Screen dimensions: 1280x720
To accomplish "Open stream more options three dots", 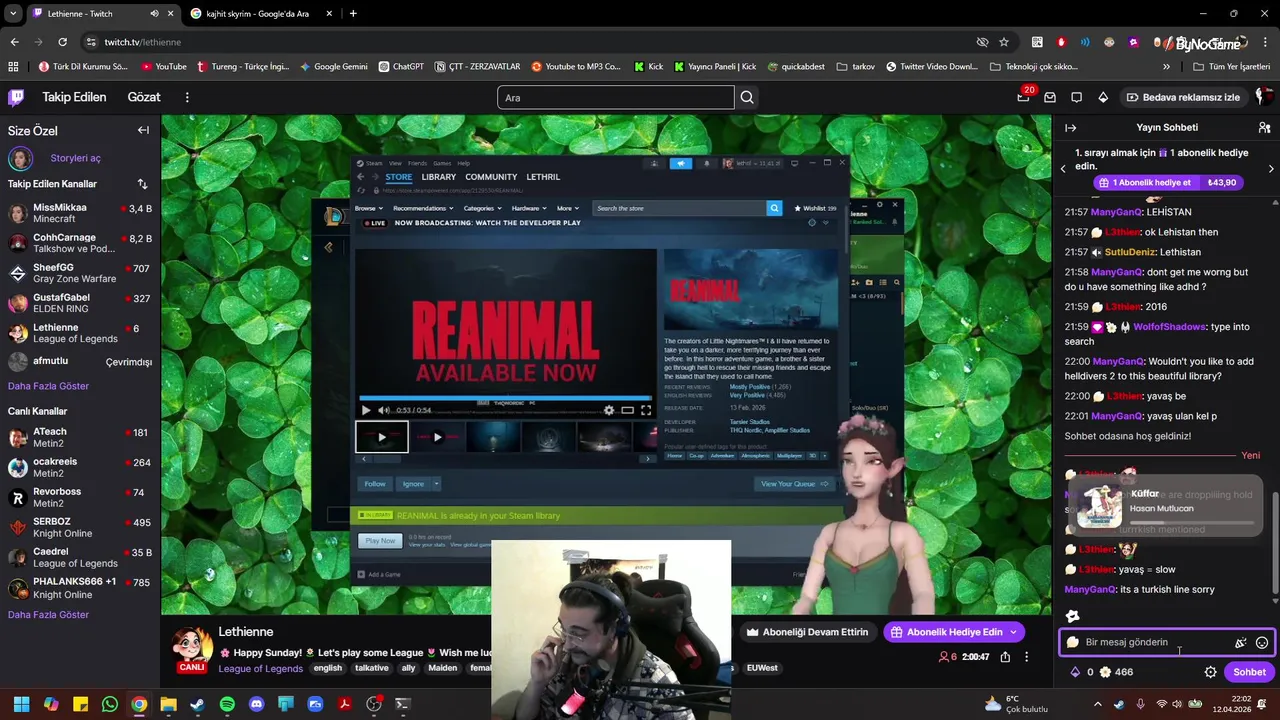I will click(1026, 657).
